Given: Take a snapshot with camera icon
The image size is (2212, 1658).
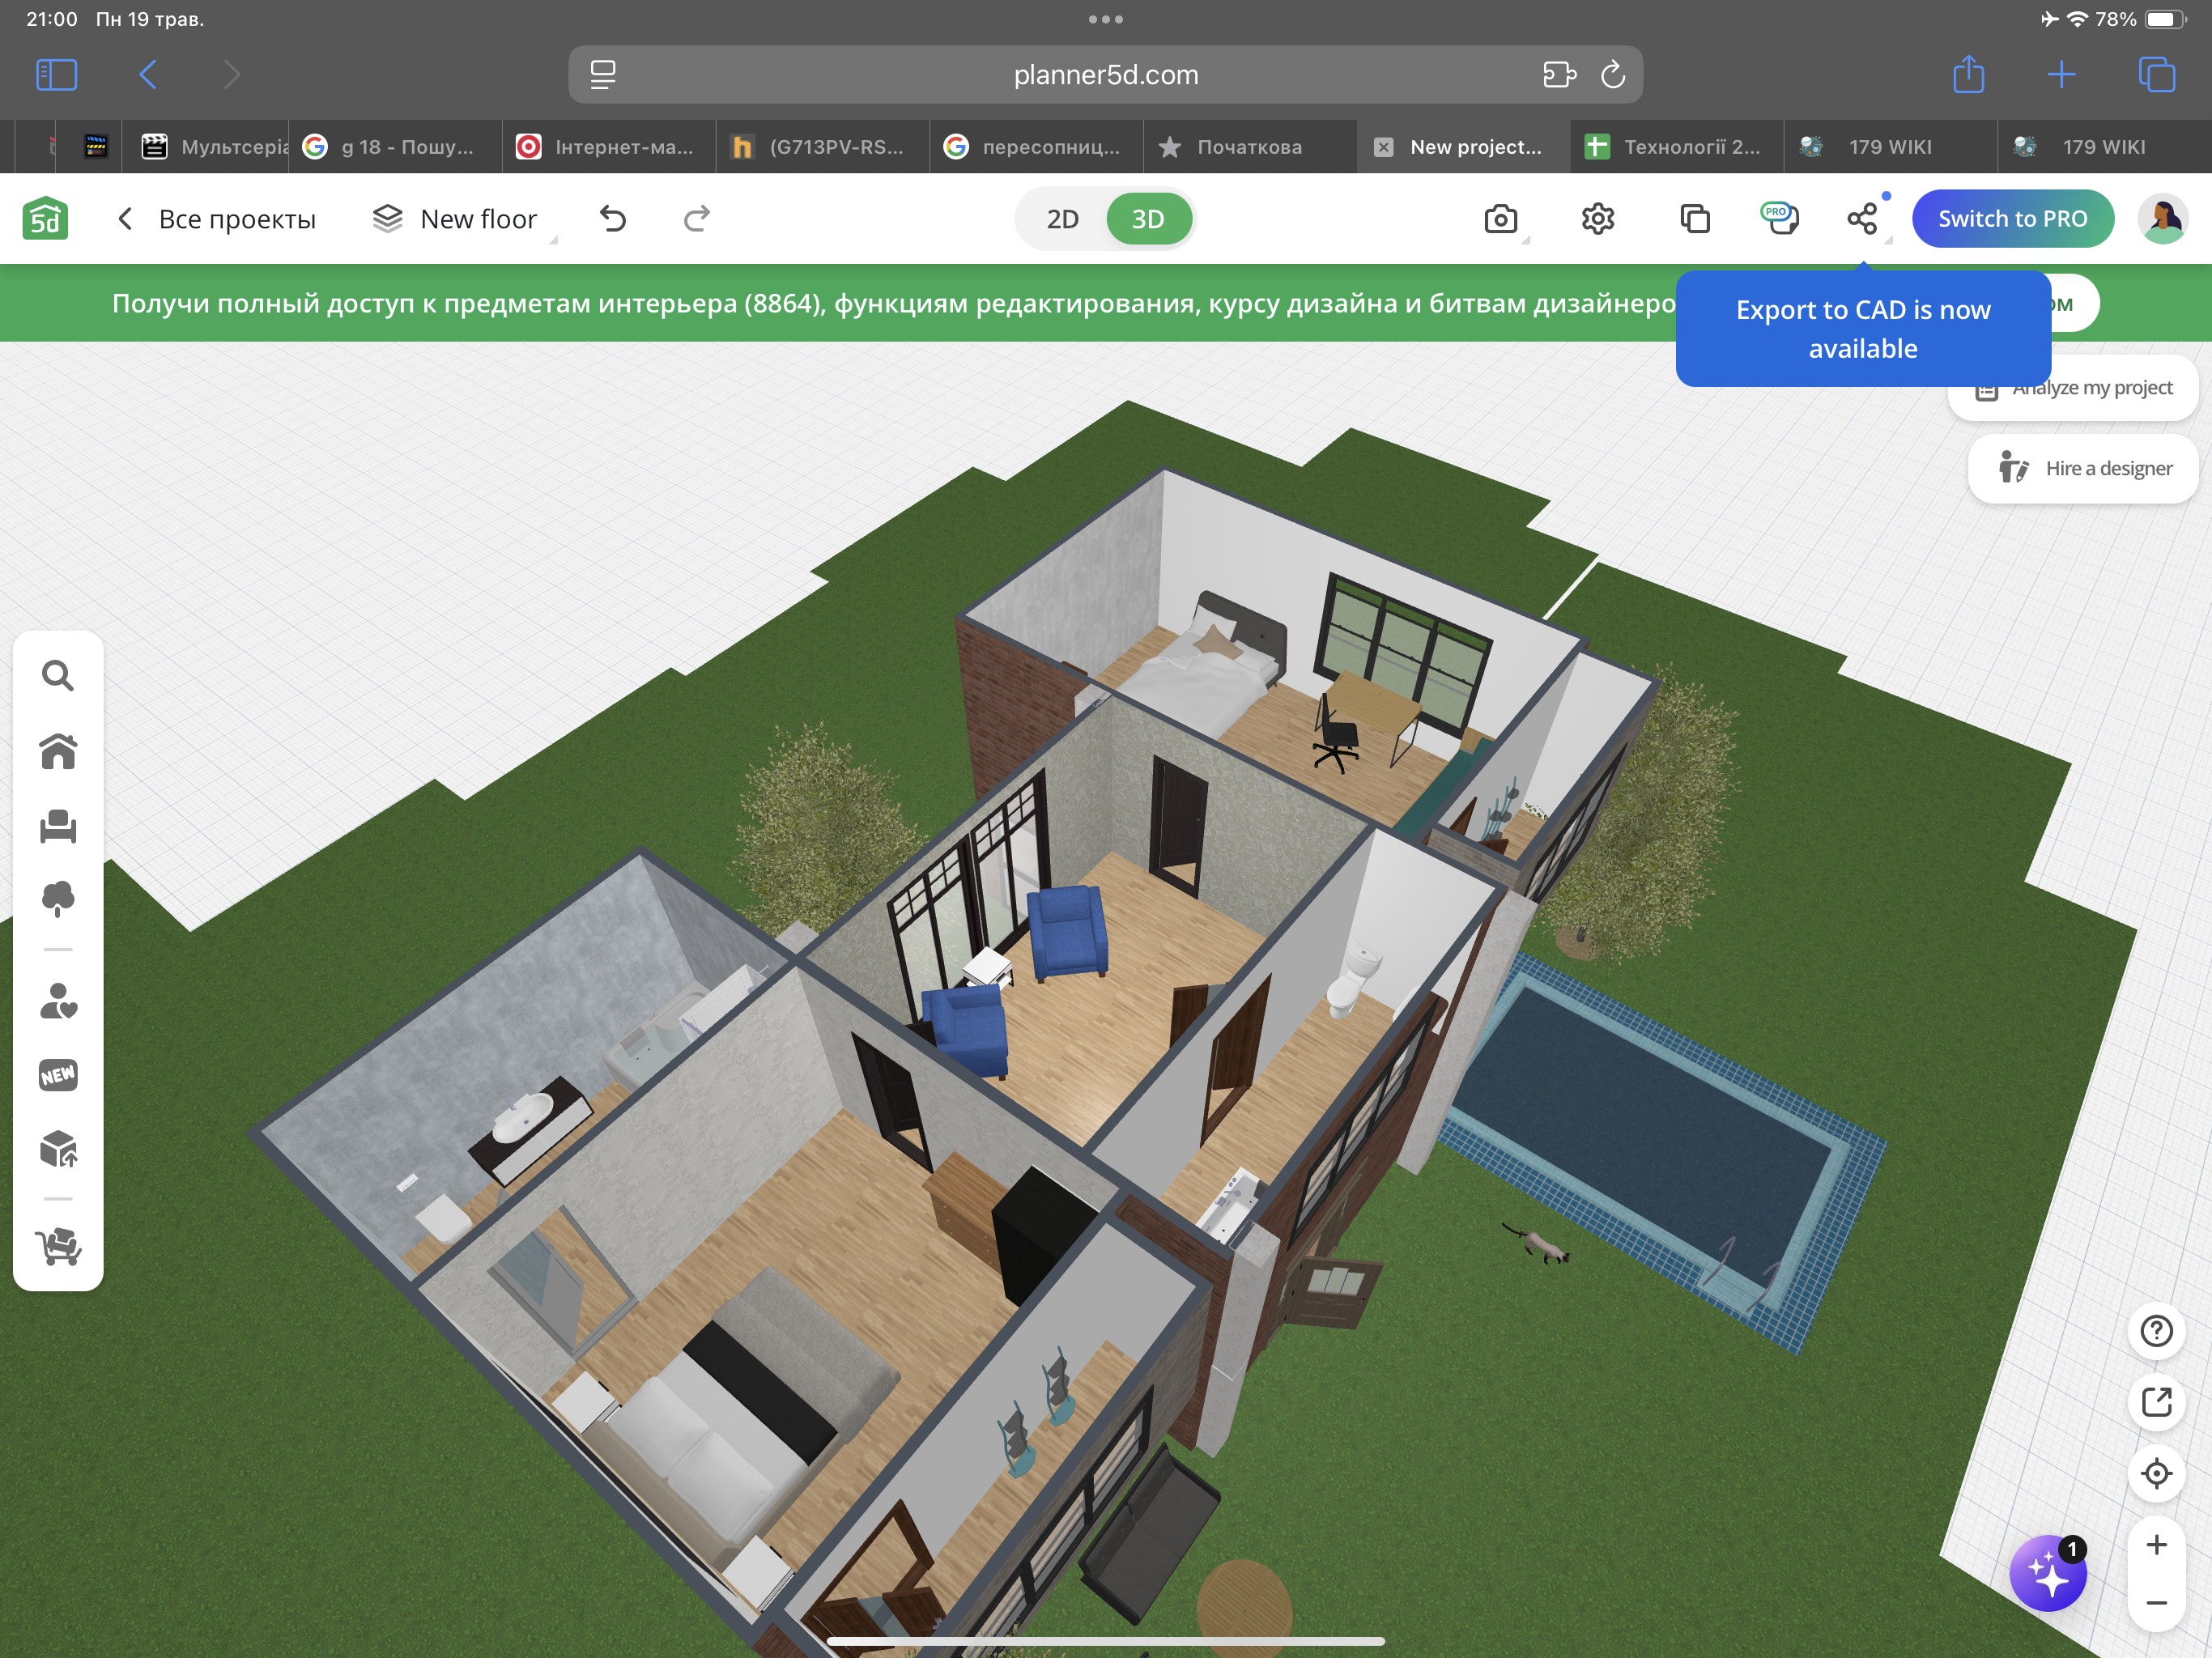Looking at the screenshot, I should (1500, 219).
